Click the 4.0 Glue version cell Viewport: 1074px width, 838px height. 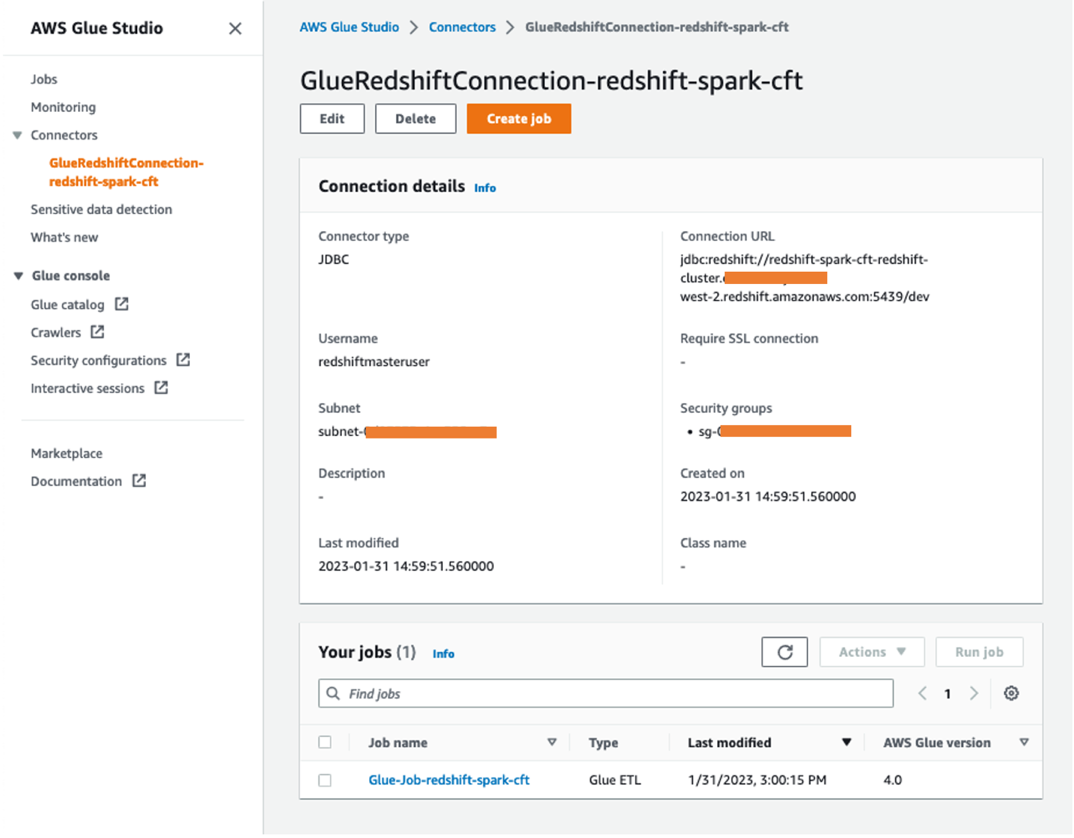[x=892, y=780]
